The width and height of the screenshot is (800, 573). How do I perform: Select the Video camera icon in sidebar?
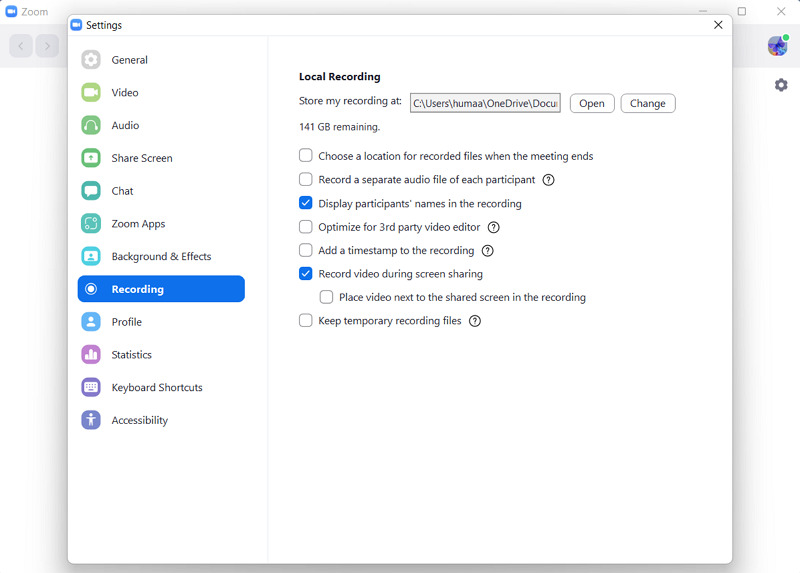(91, 92)
